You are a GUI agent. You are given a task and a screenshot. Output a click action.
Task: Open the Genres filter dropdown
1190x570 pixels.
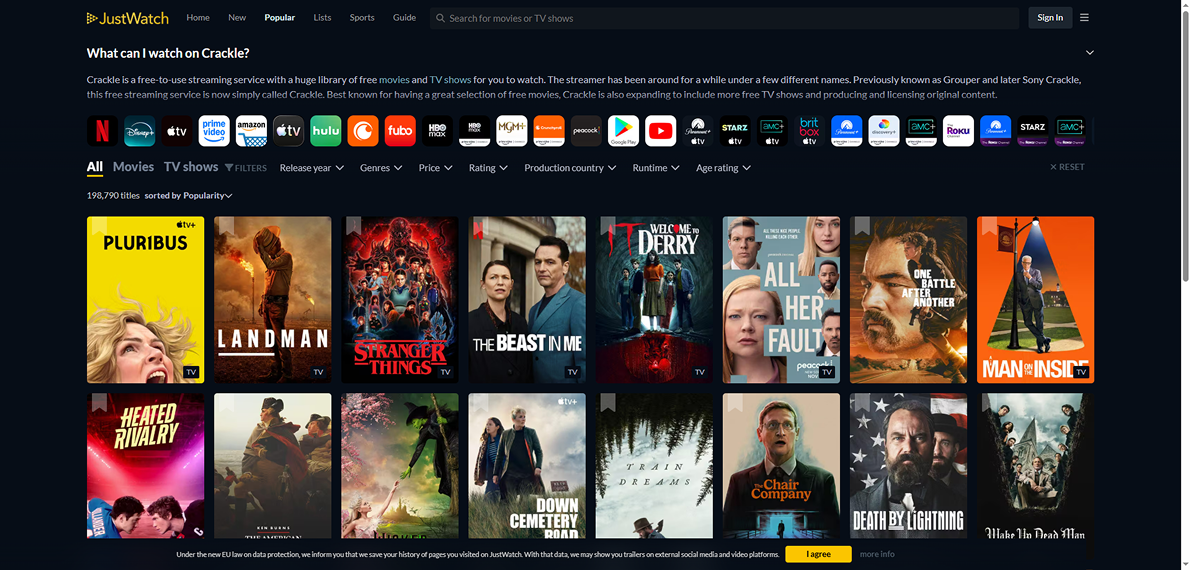(381, 168)
